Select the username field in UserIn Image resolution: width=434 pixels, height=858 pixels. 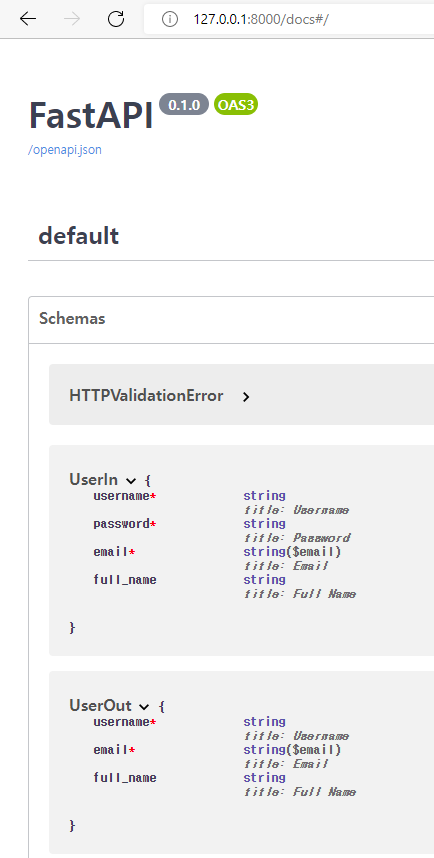[125, 496]
